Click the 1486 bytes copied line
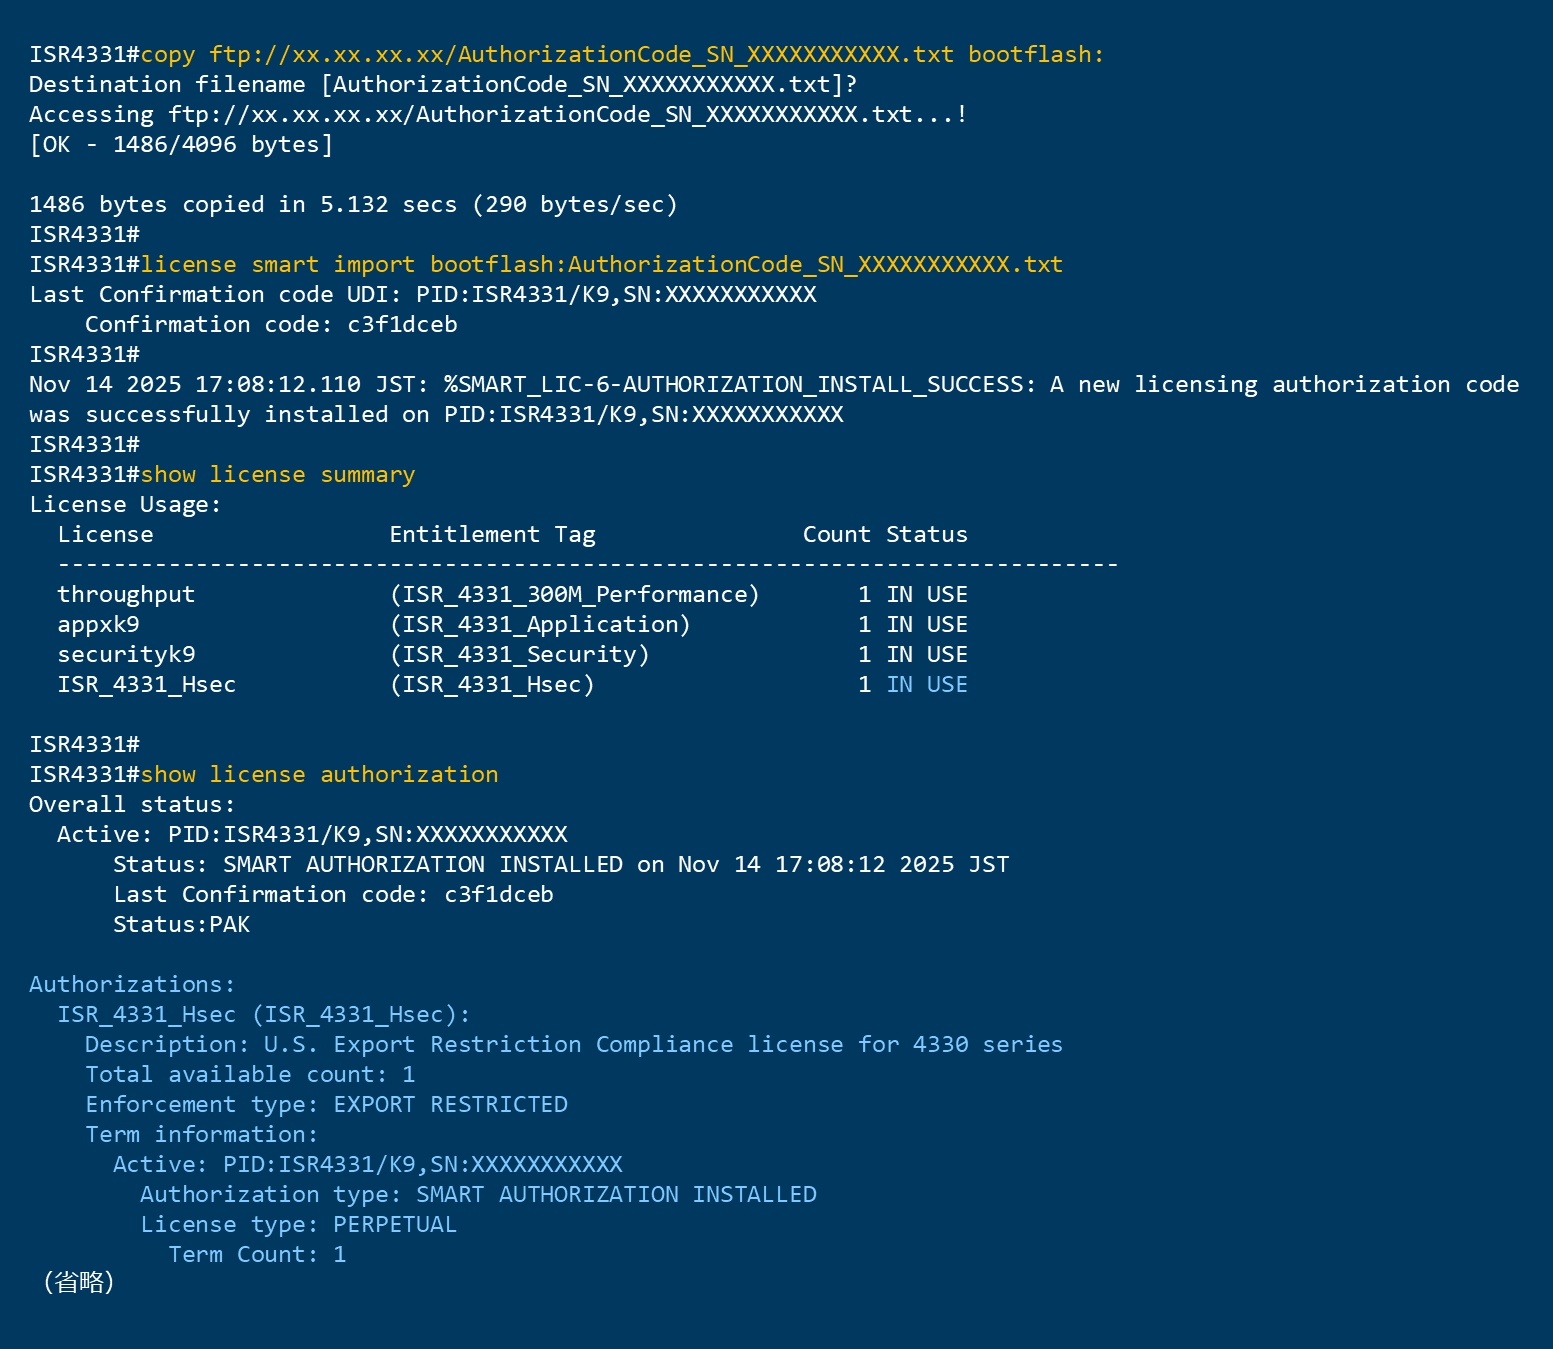 (x=353, y=204)
